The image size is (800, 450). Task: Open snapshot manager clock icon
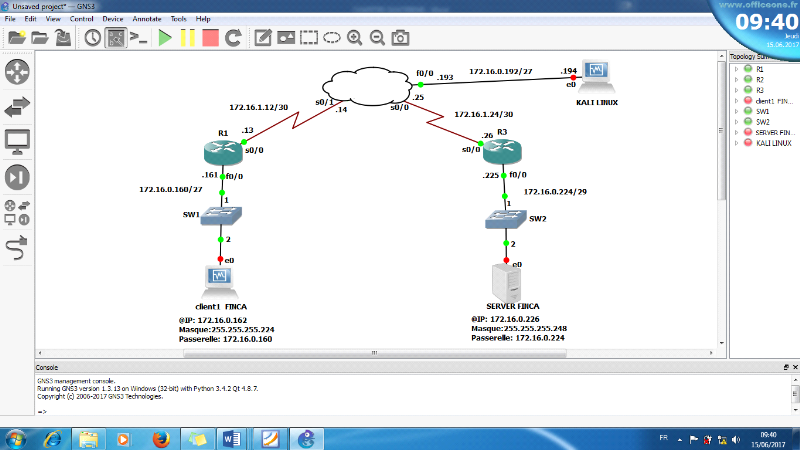click(92, 38)
